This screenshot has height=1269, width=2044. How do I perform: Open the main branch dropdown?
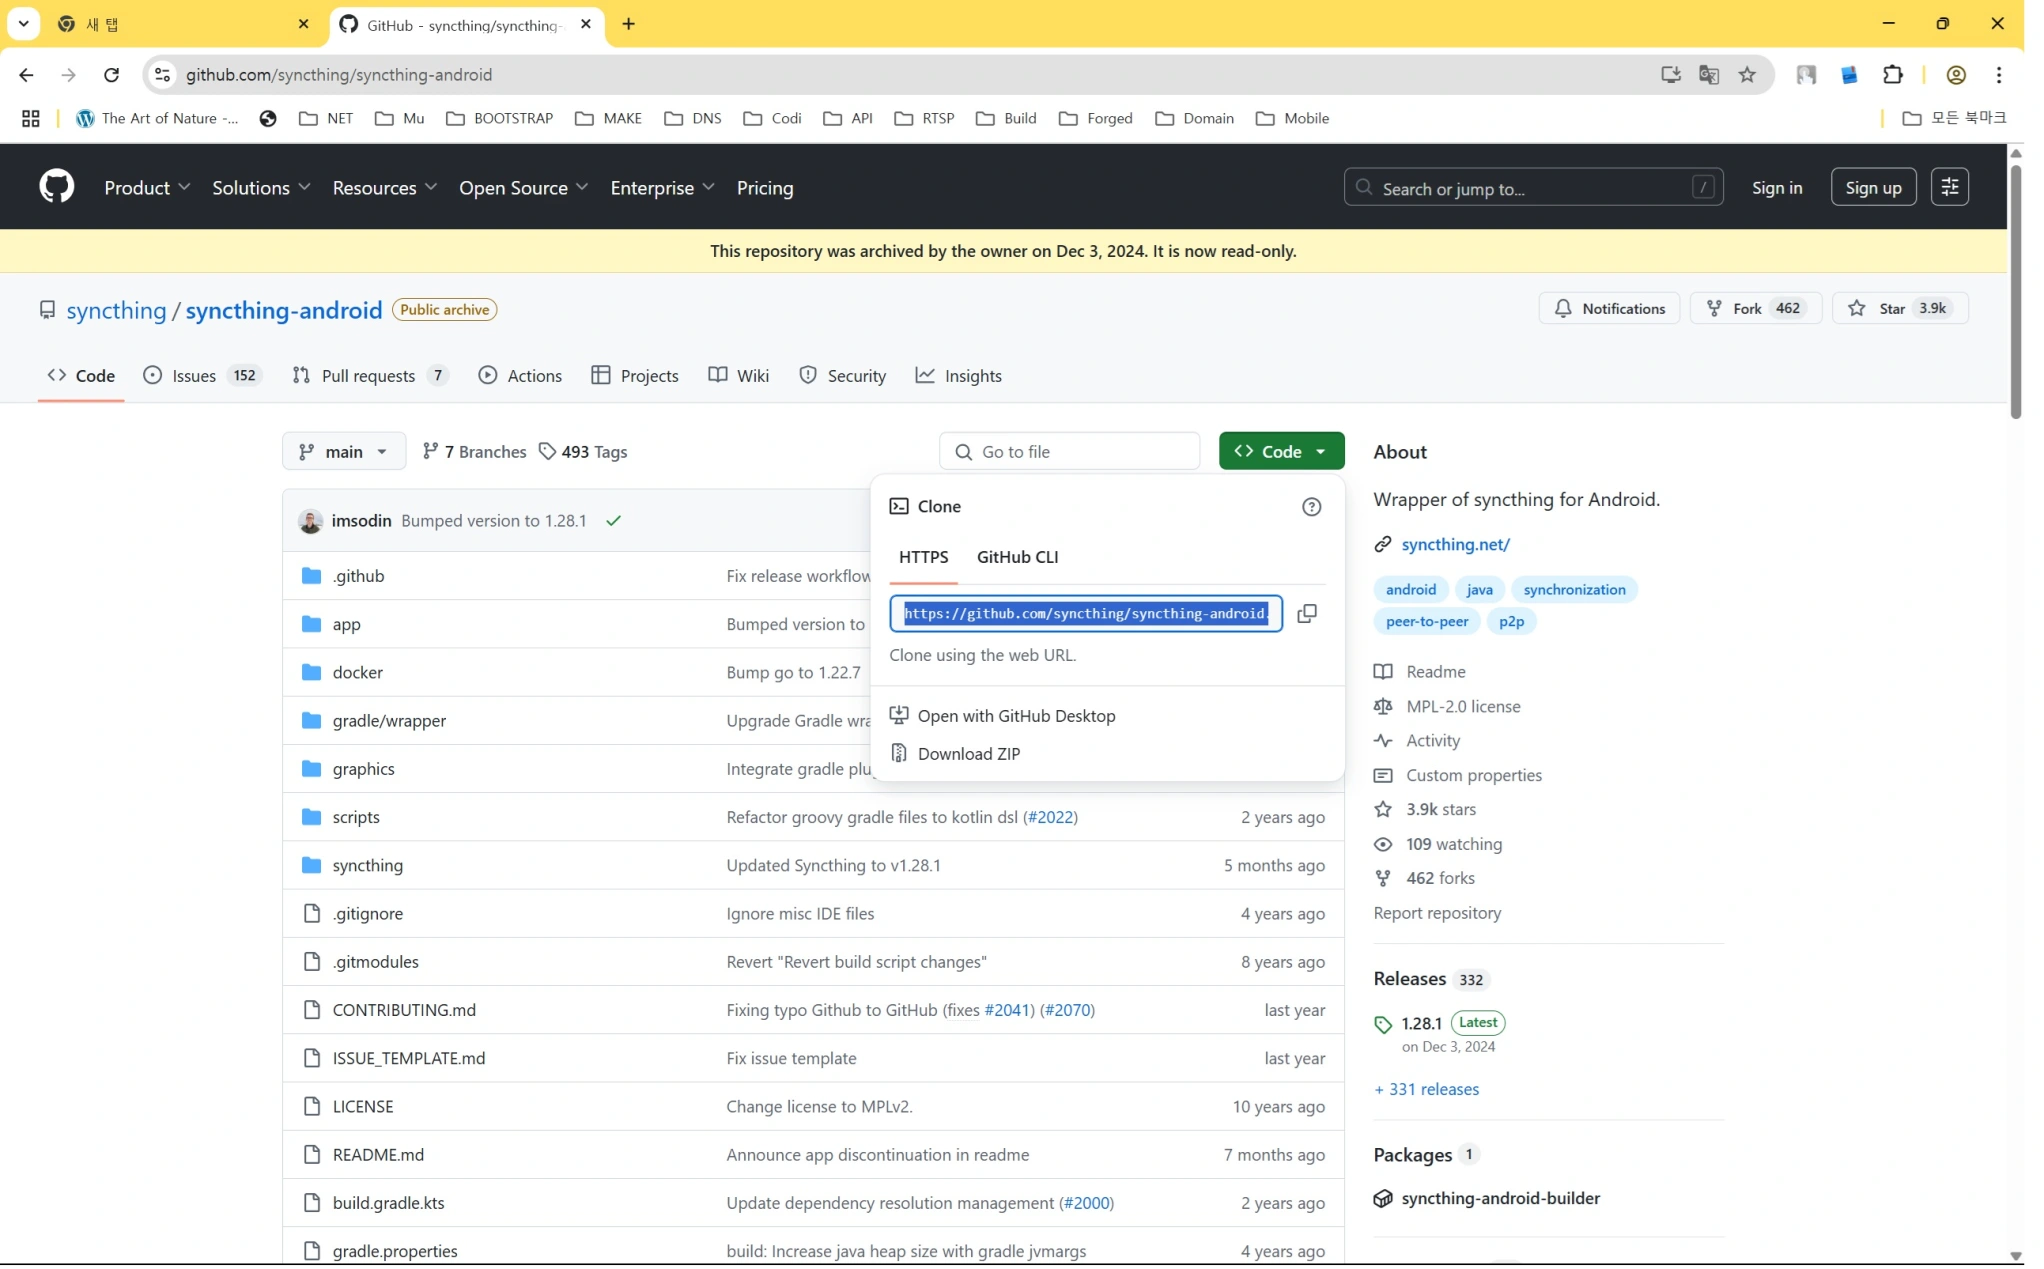point(343,452)
